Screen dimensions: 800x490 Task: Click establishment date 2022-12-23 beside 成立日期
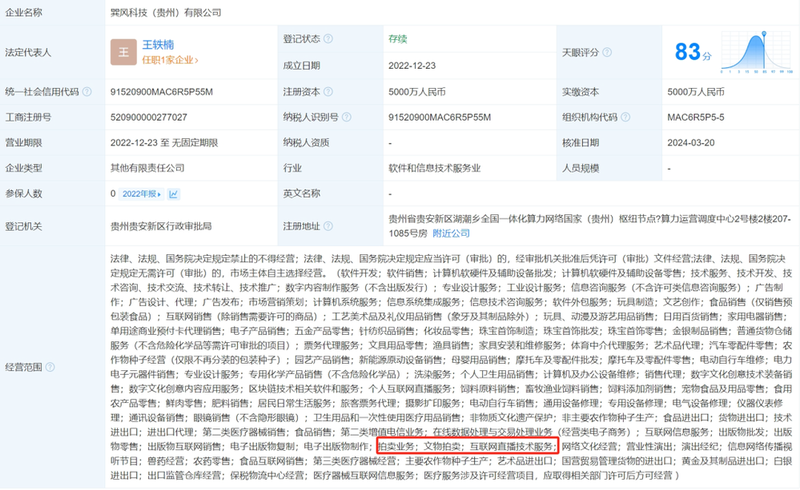click(x=412, y=66)
